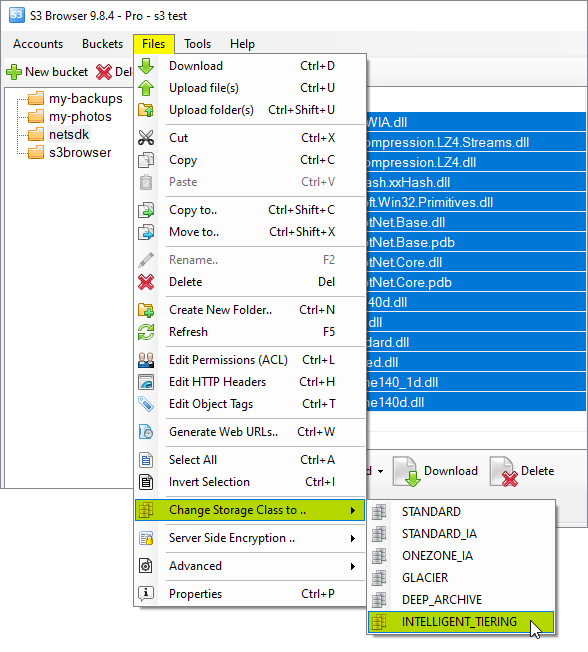The height and width of the screenshot is (652, 588).
Task: Click the scissors Cut icon
Action: 146,138
